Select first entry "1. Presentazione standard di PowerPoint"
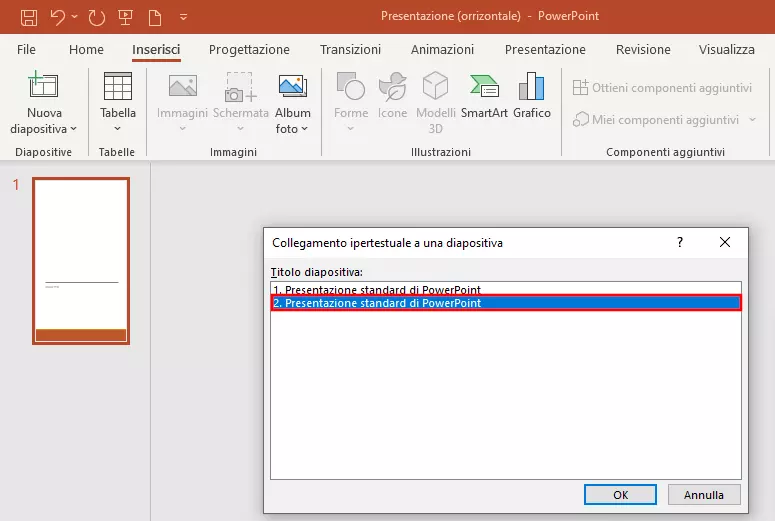The width and height of the screenshot is (775, 521). (377, 290)
